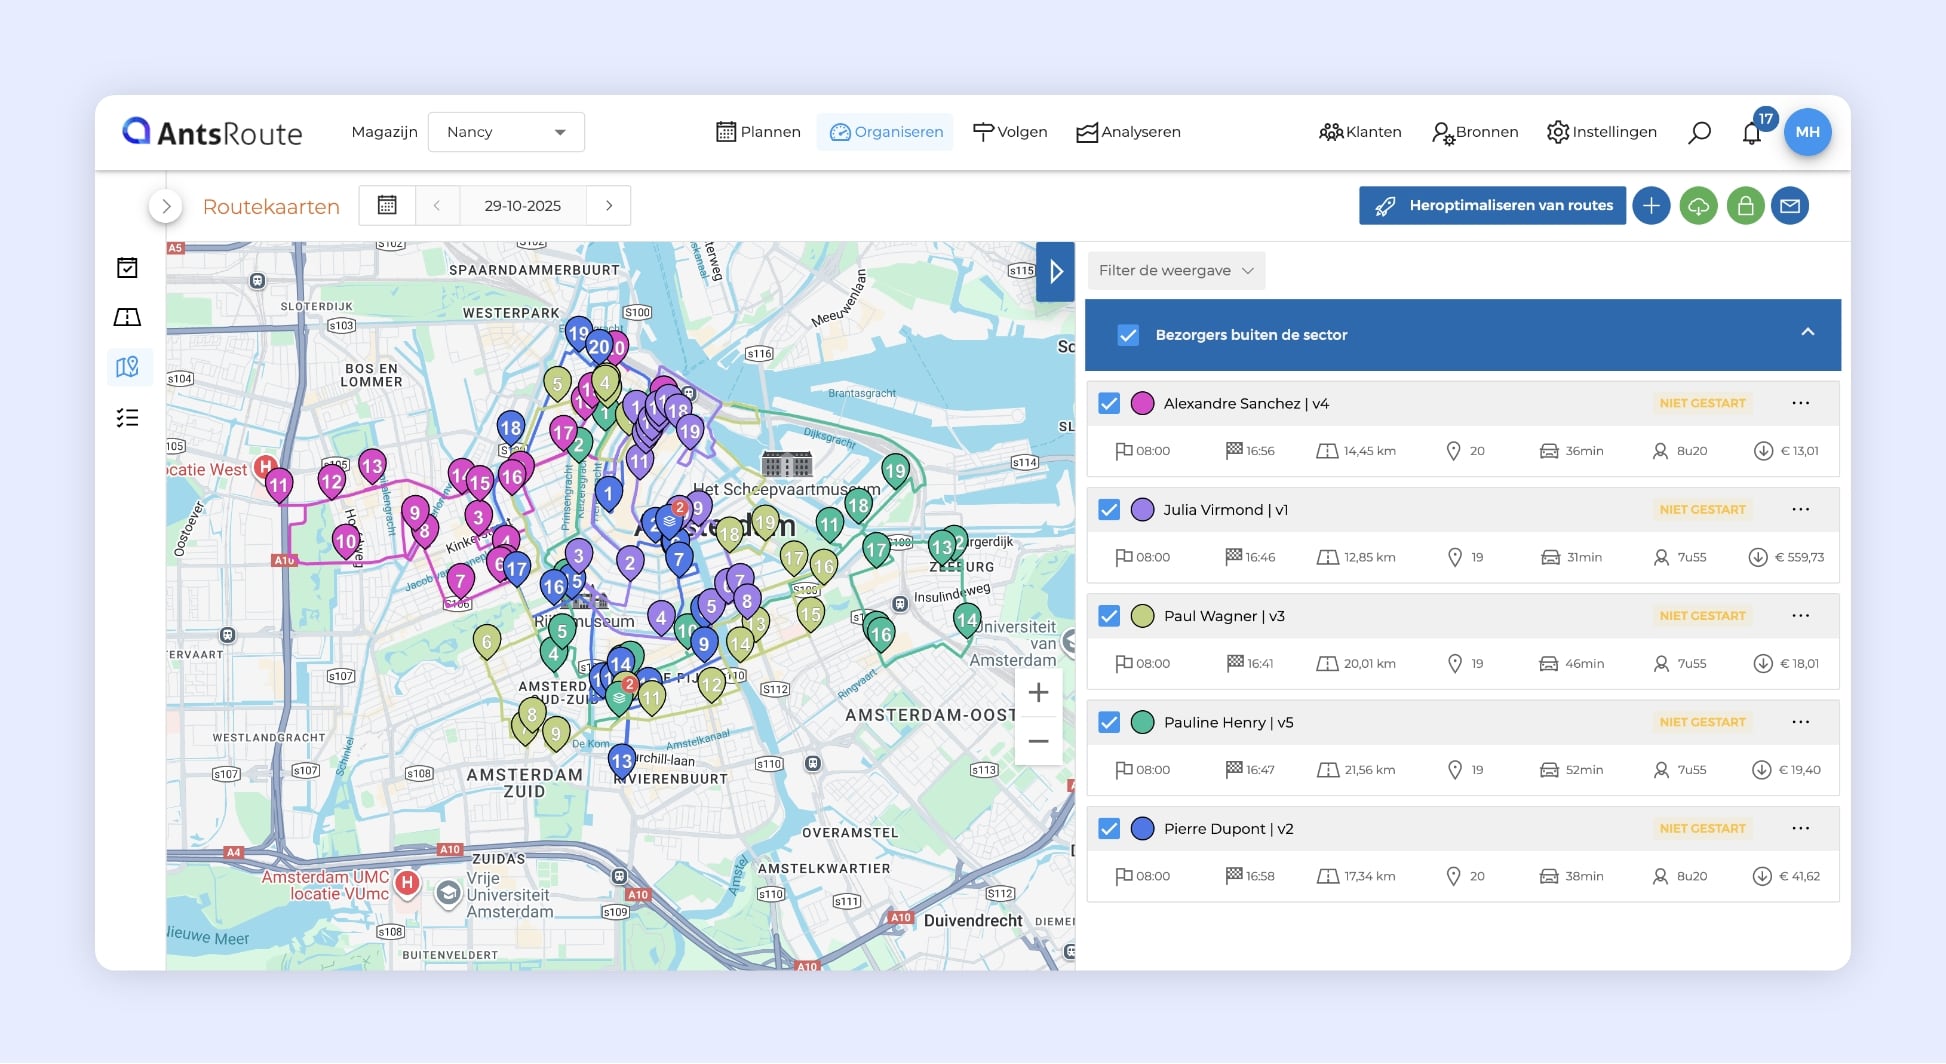
Task: Open the Analyseren menu item
Action: click(1128, 131)
